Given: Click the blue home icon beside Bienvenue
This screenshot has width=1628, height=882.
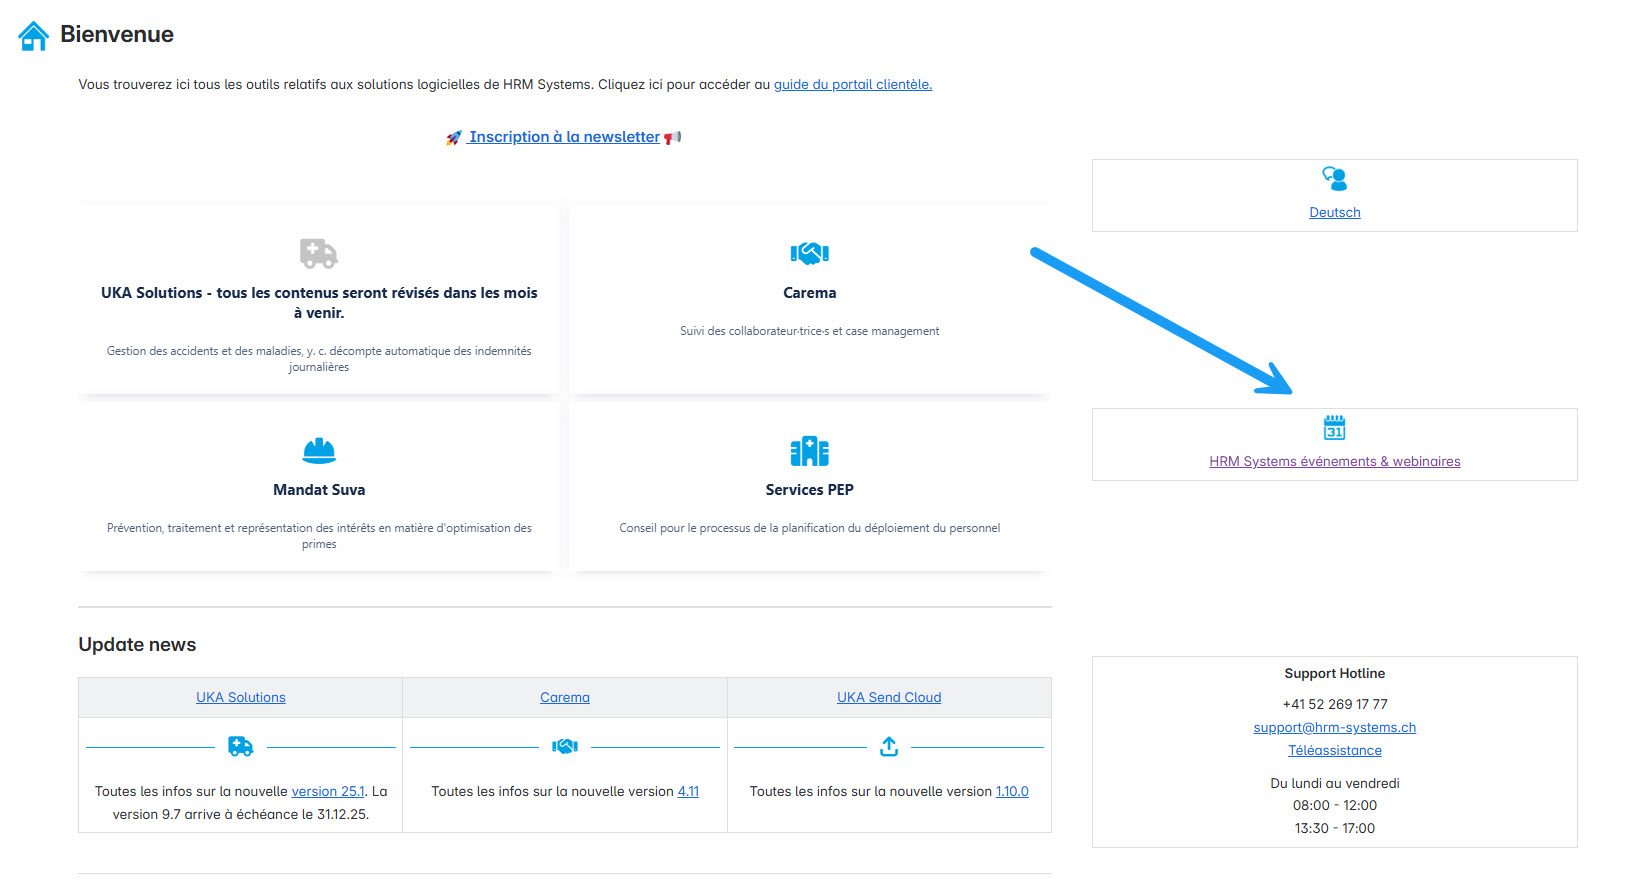Looking at the screenshot, I should [34, 36].
